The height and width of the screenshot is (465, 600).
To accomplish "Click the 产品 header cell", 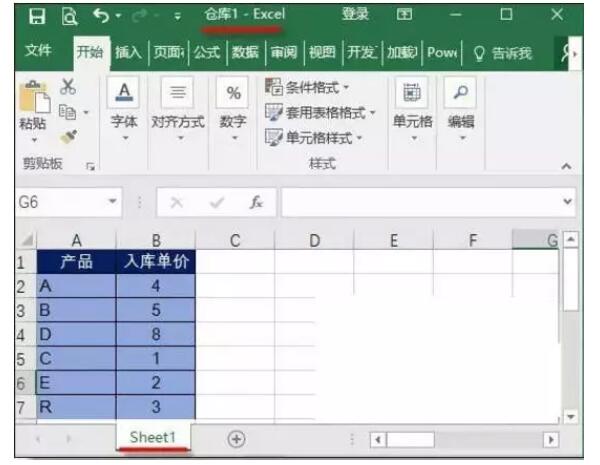I will point(76,262).
